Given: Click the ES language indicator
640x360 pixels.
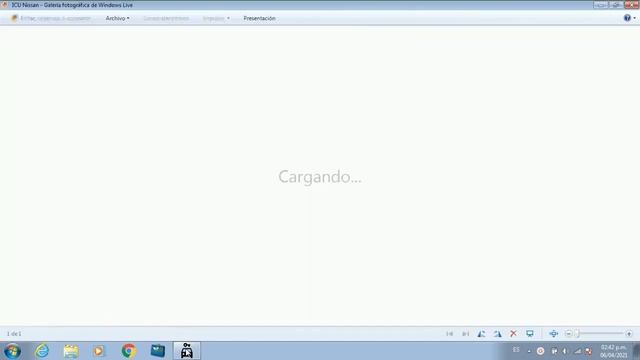Looking at the screenshot, I should coord(516,350).
